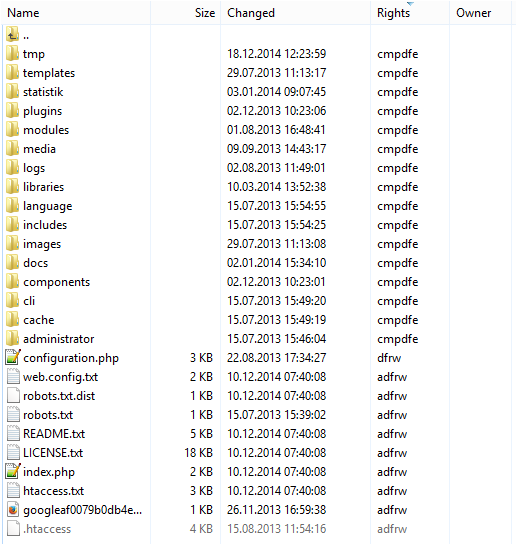Select the README.txt file name

[x=54, y=434]
